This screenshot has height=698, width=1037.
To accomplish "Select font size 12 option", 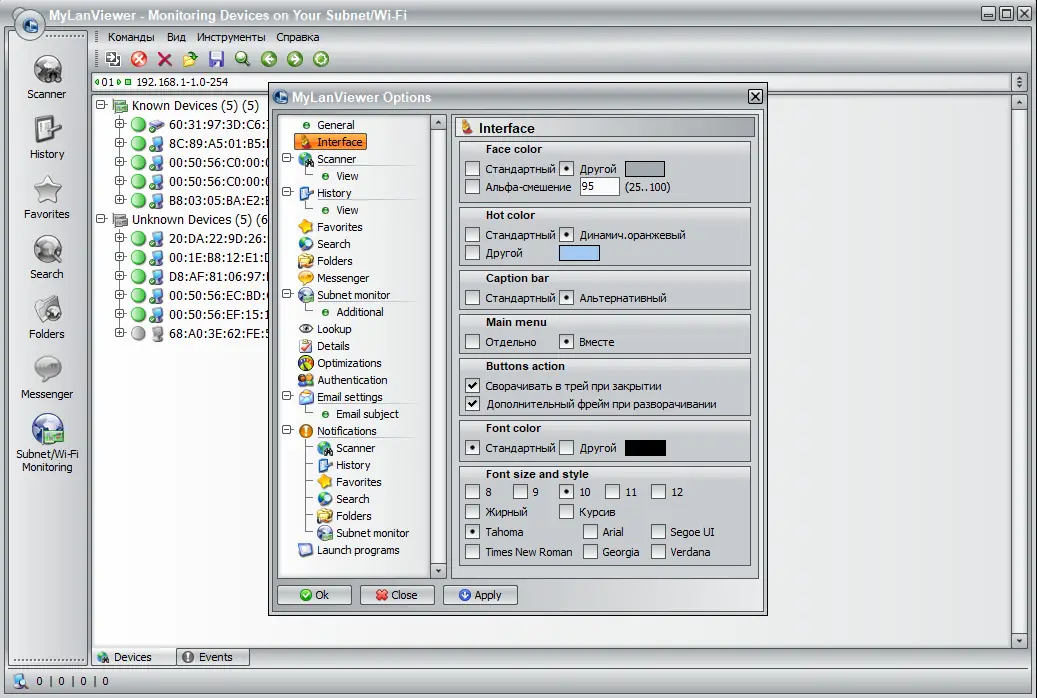I will click(x=658, y=492).
